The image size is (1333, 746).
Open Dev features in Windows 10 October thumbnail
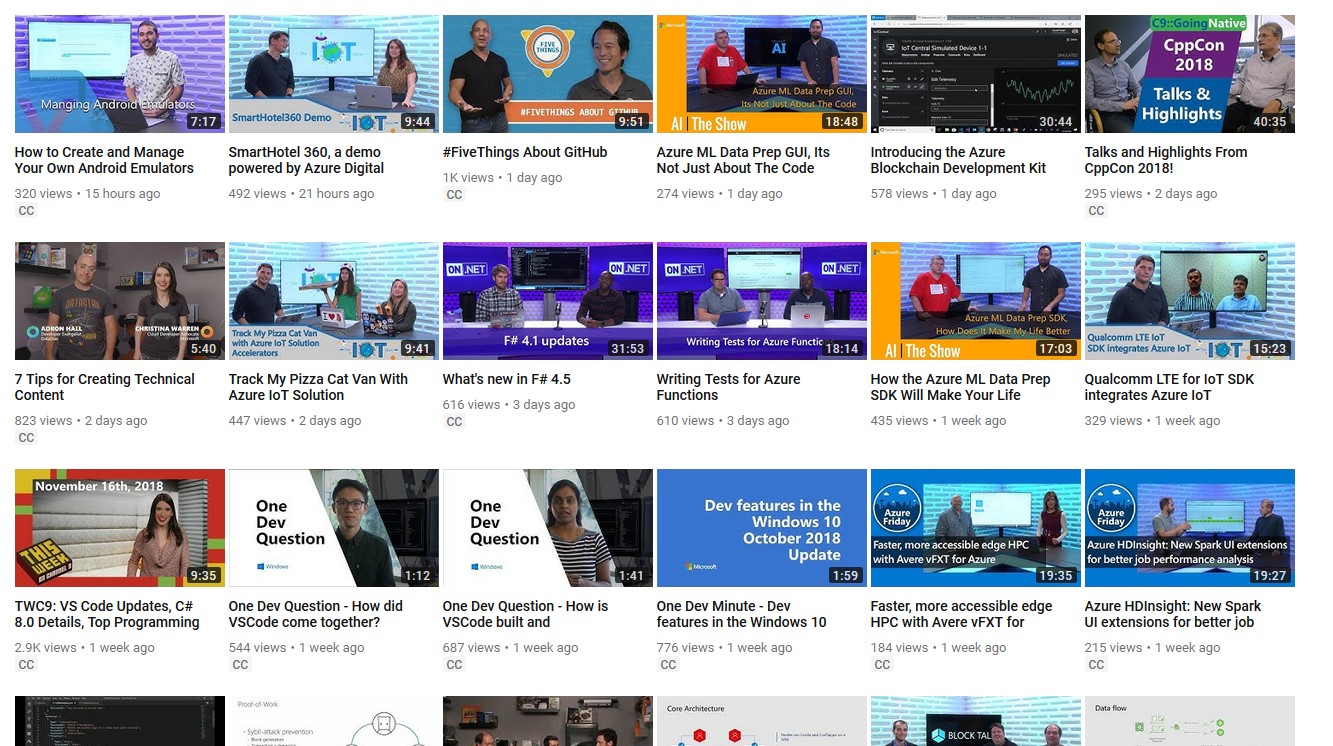[762, 528]
